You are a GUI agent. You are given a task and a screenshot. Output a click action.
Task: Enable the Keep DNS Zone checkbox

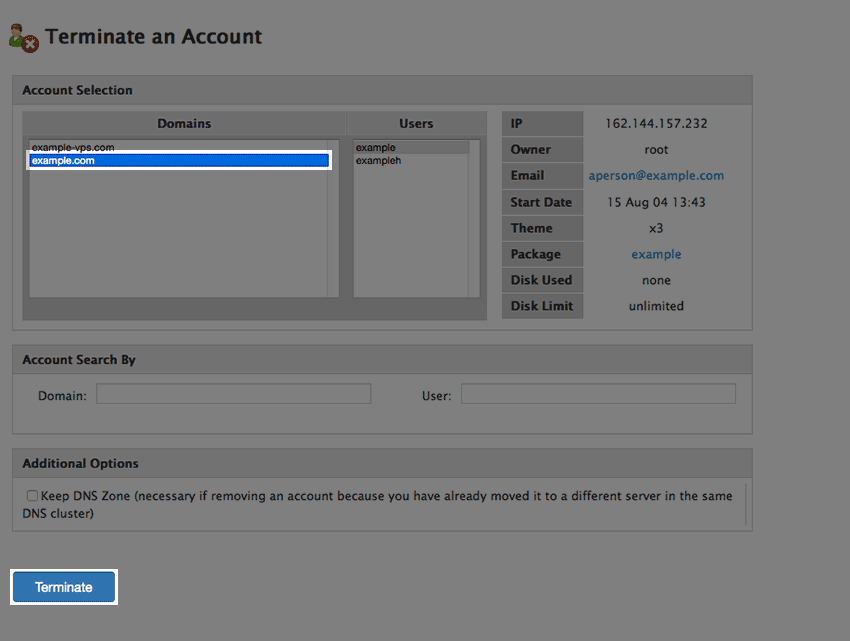[x=32, y=495]
